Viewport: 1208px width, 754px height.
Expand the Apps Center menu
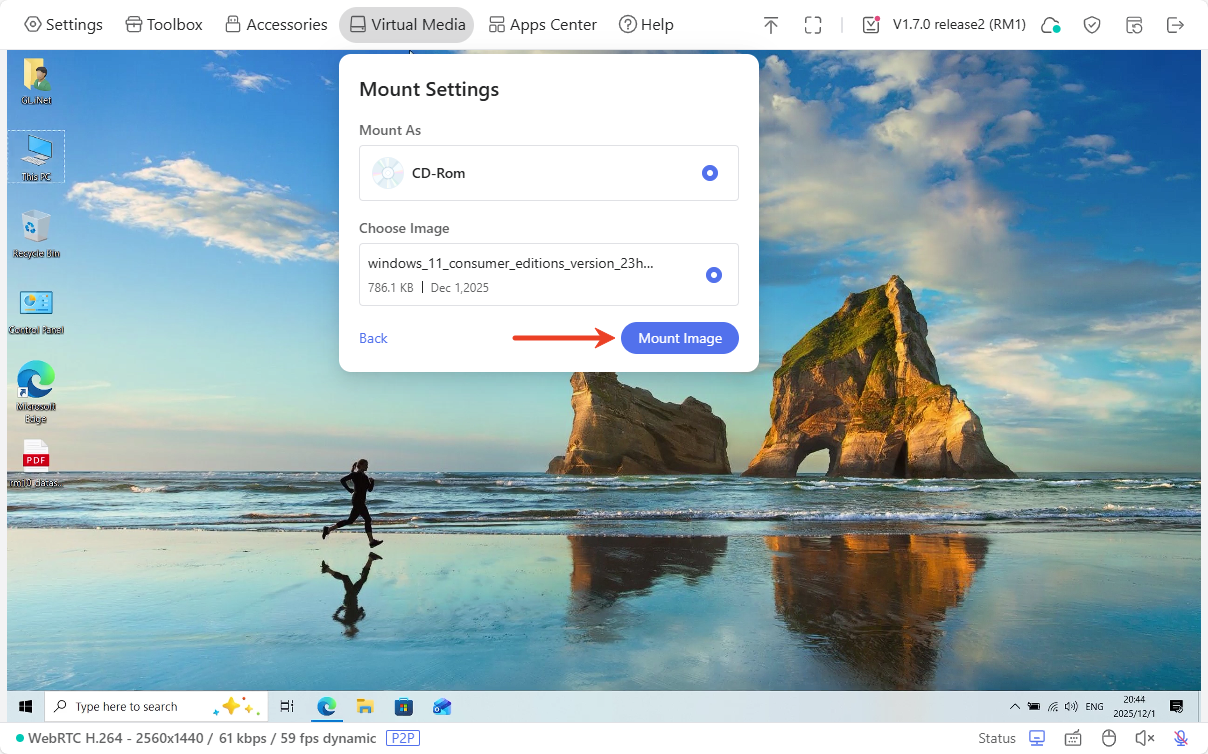coord(543,25)
